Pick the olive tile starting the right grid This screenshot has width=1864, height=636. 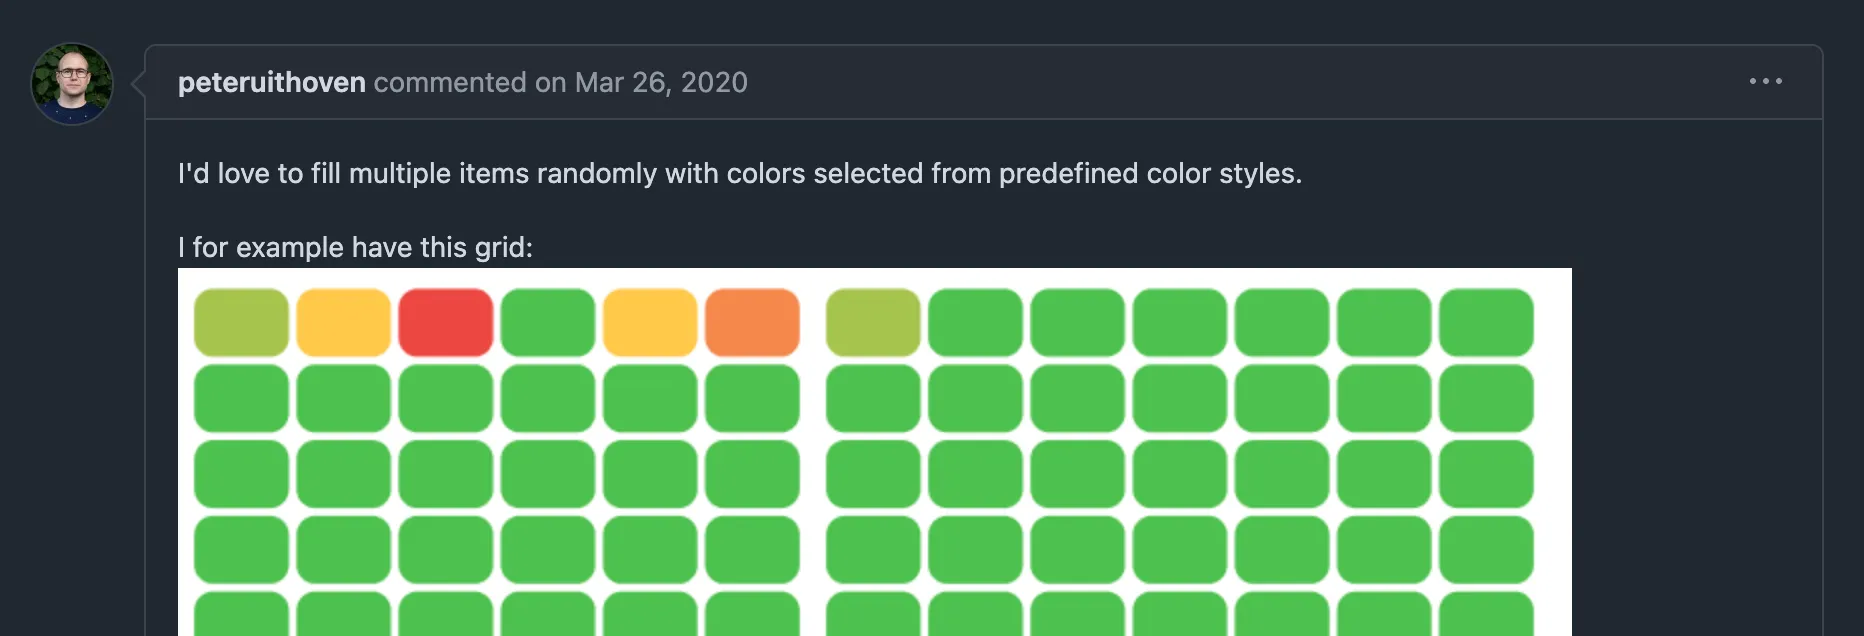(x=873, y=323)
